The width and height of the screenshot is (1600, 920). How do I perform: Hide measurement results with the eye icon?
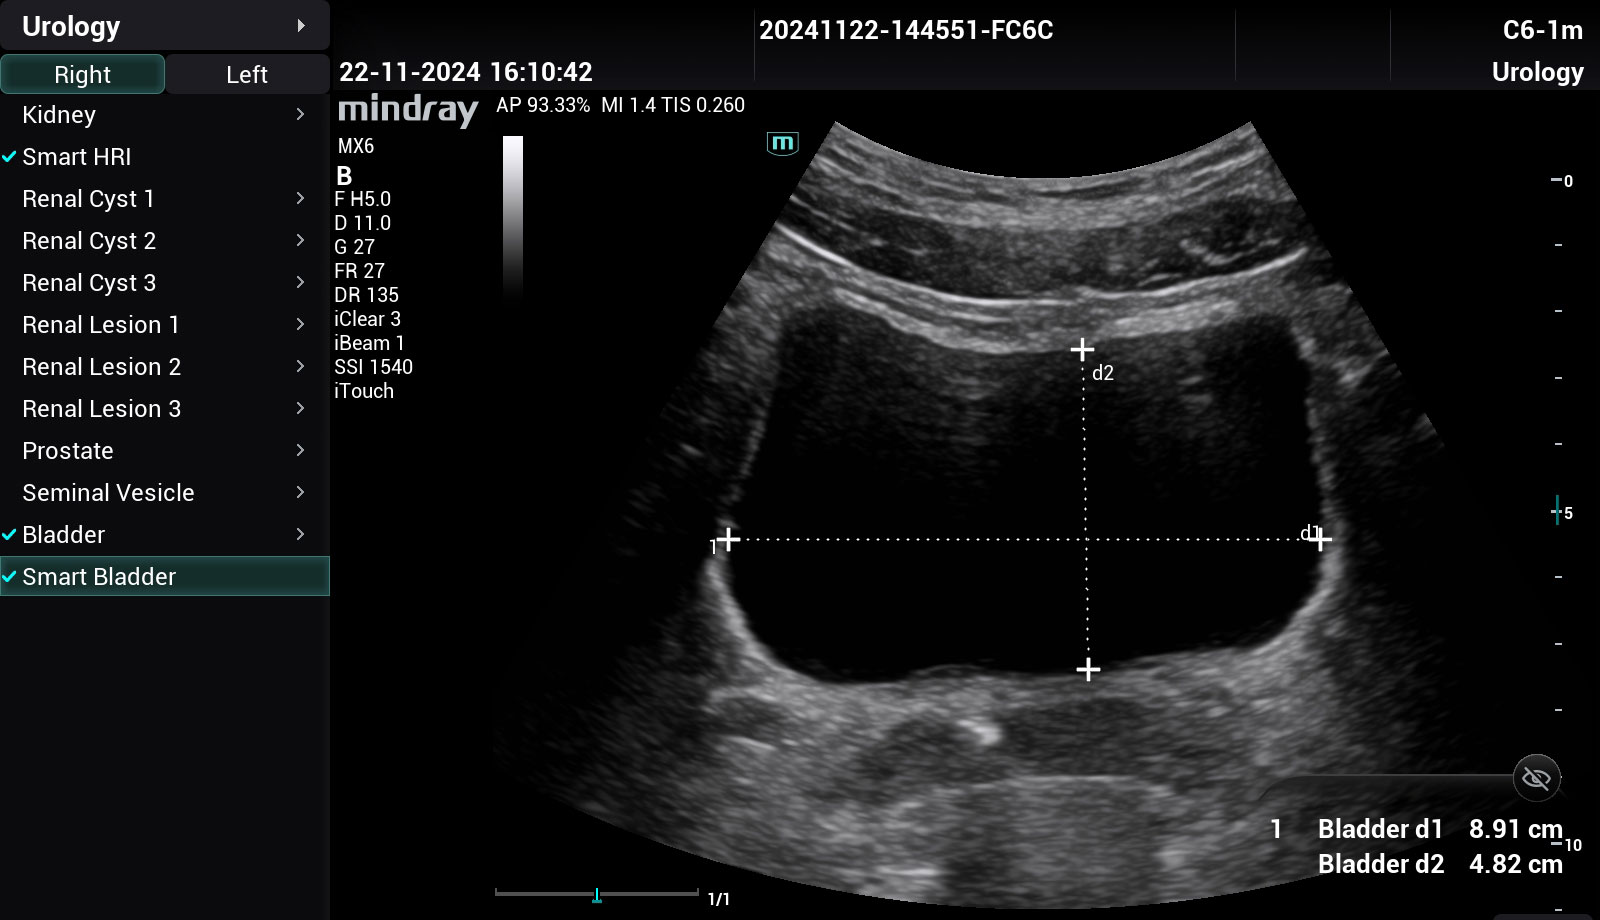coord(1536,778)
